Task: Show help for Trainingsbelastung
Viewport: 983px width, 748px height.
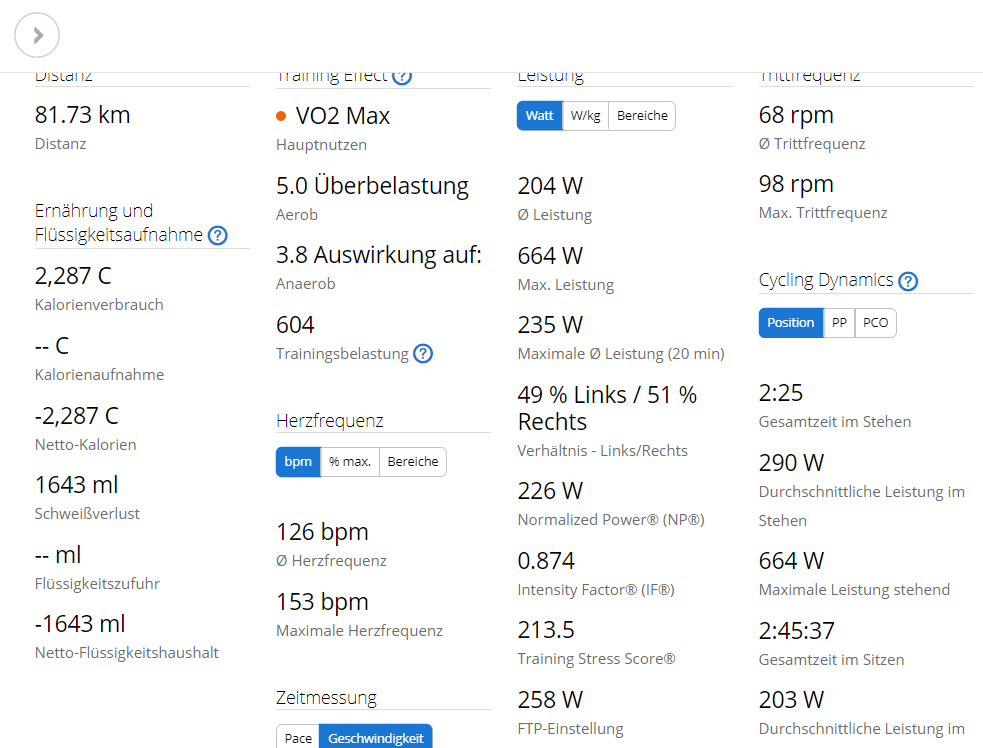Action: 423,353
